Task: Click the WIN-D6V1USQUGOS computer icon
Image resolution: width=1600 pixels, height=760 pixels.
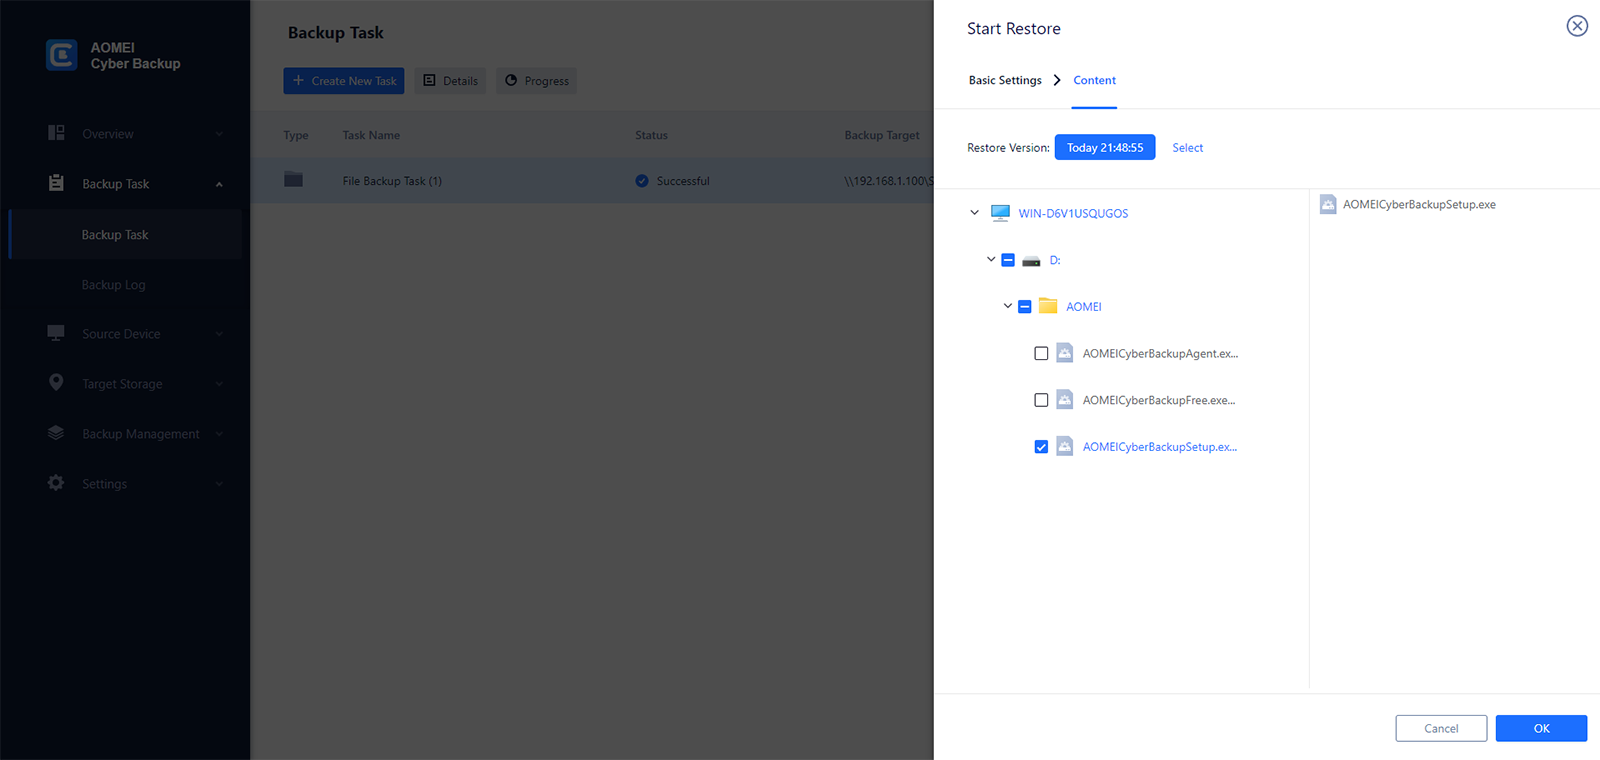Action: point(1000,213)
